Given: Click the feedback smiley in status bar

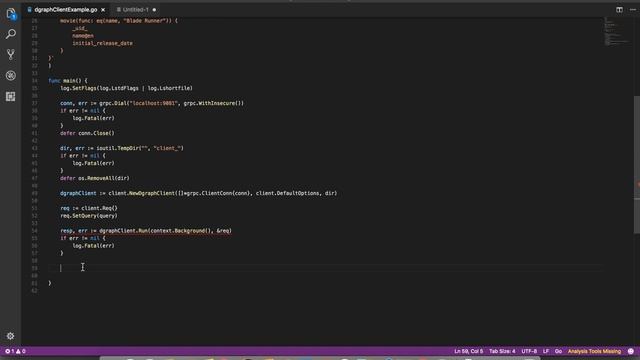Looking at the screenshot, I should pos(631,351).
